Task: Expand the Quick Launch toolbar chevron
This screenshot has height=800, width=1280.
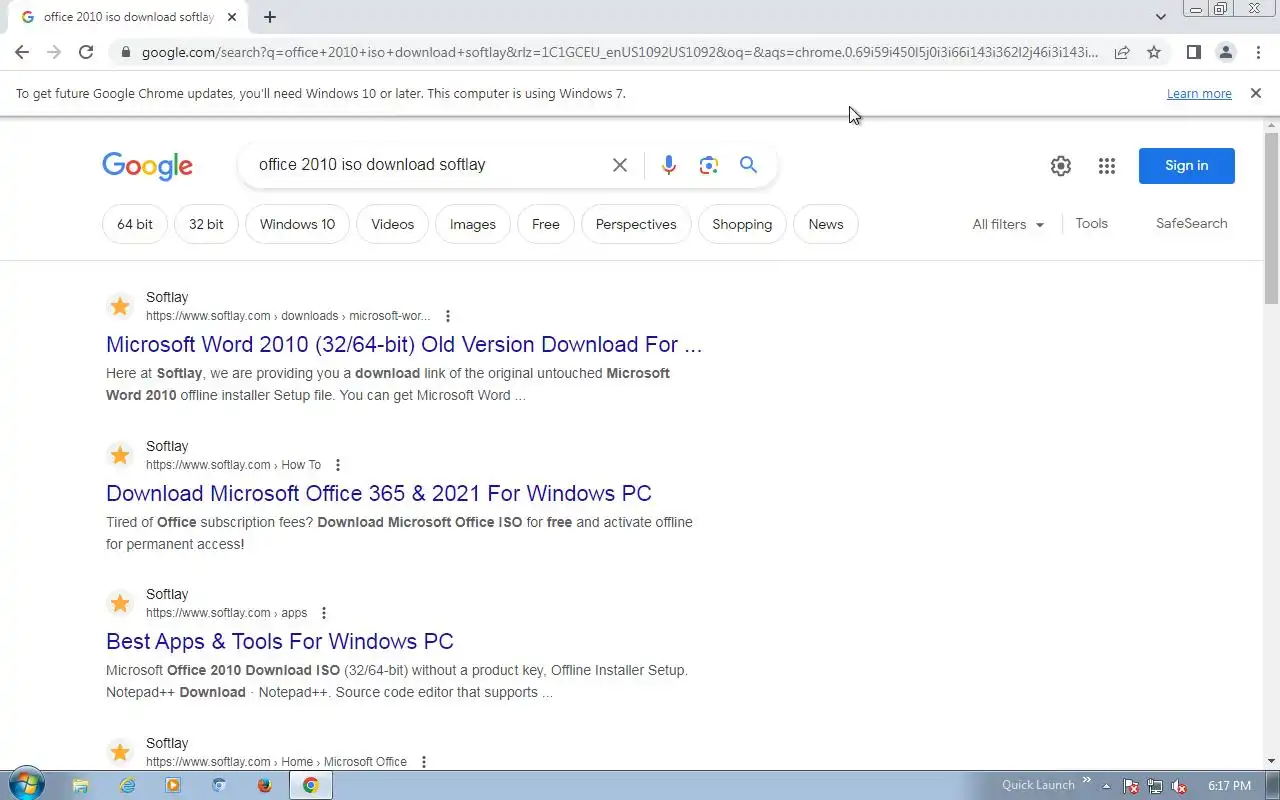Action: tap(1086, 781)
